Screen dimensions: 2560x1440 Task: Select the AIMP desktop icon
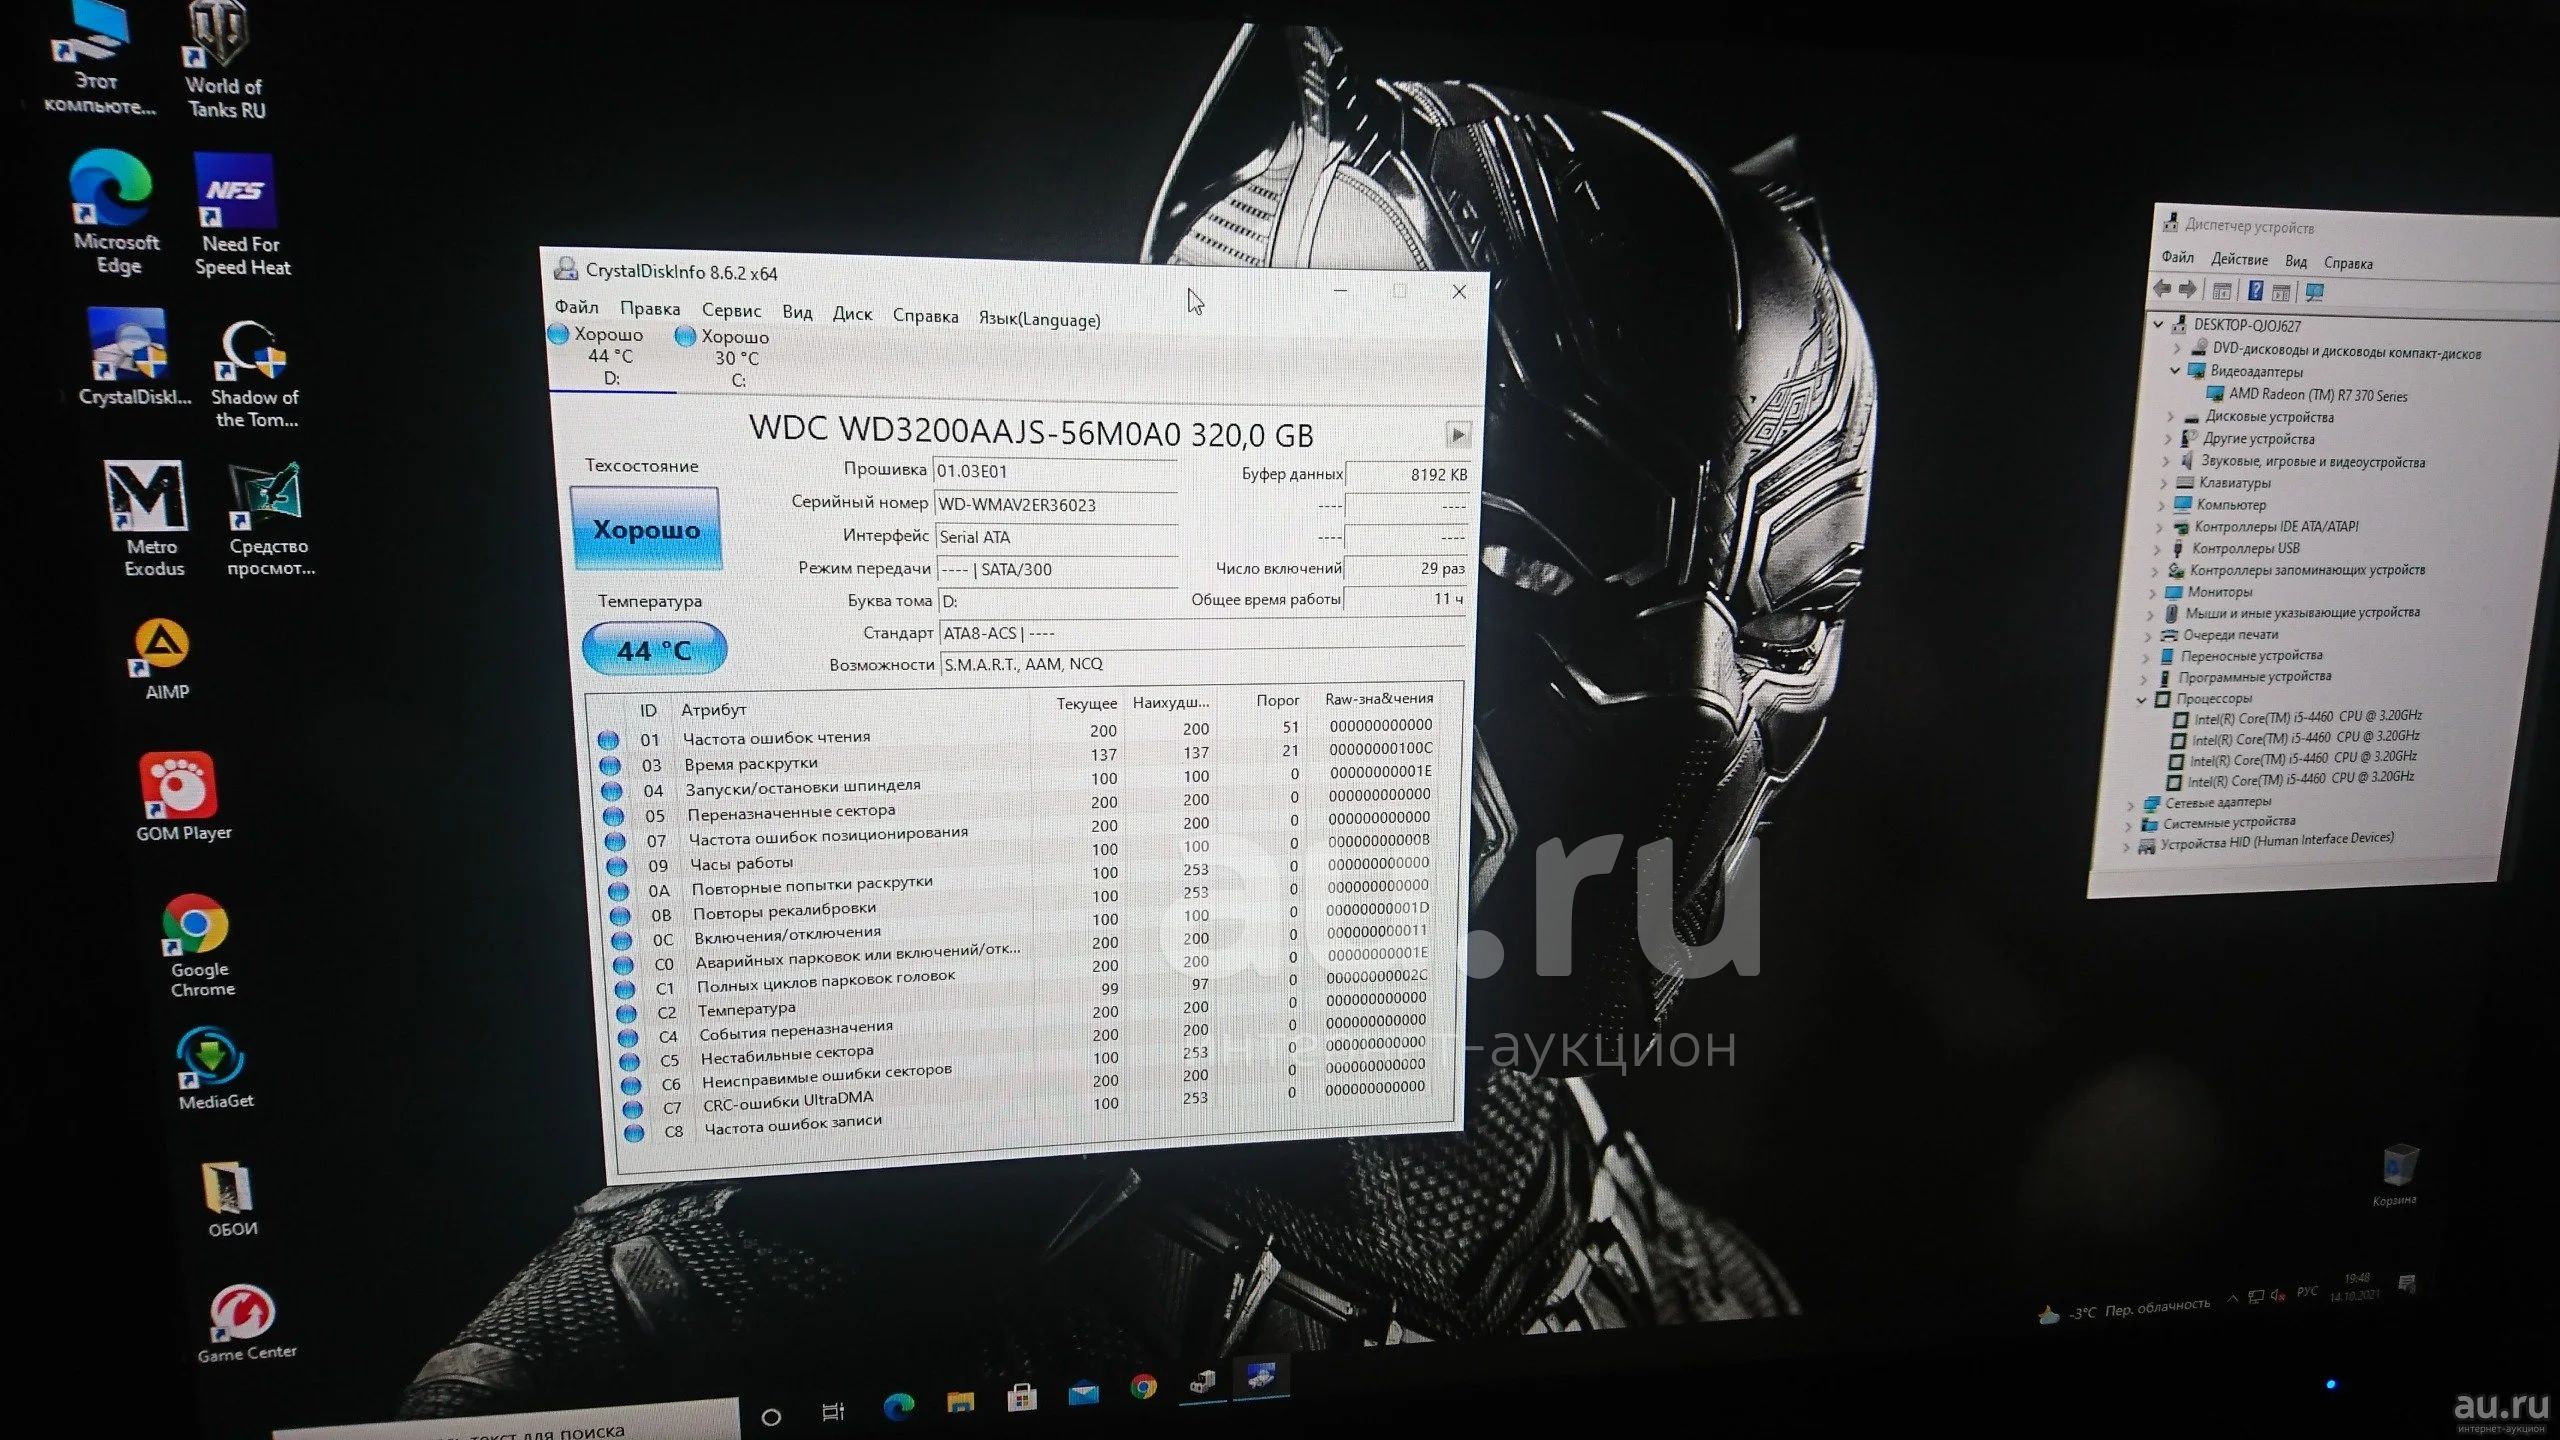164,660
